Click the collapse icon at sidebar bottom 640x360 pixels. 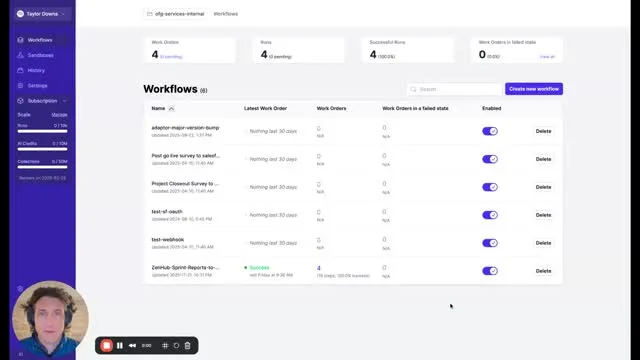pos(21,354)
